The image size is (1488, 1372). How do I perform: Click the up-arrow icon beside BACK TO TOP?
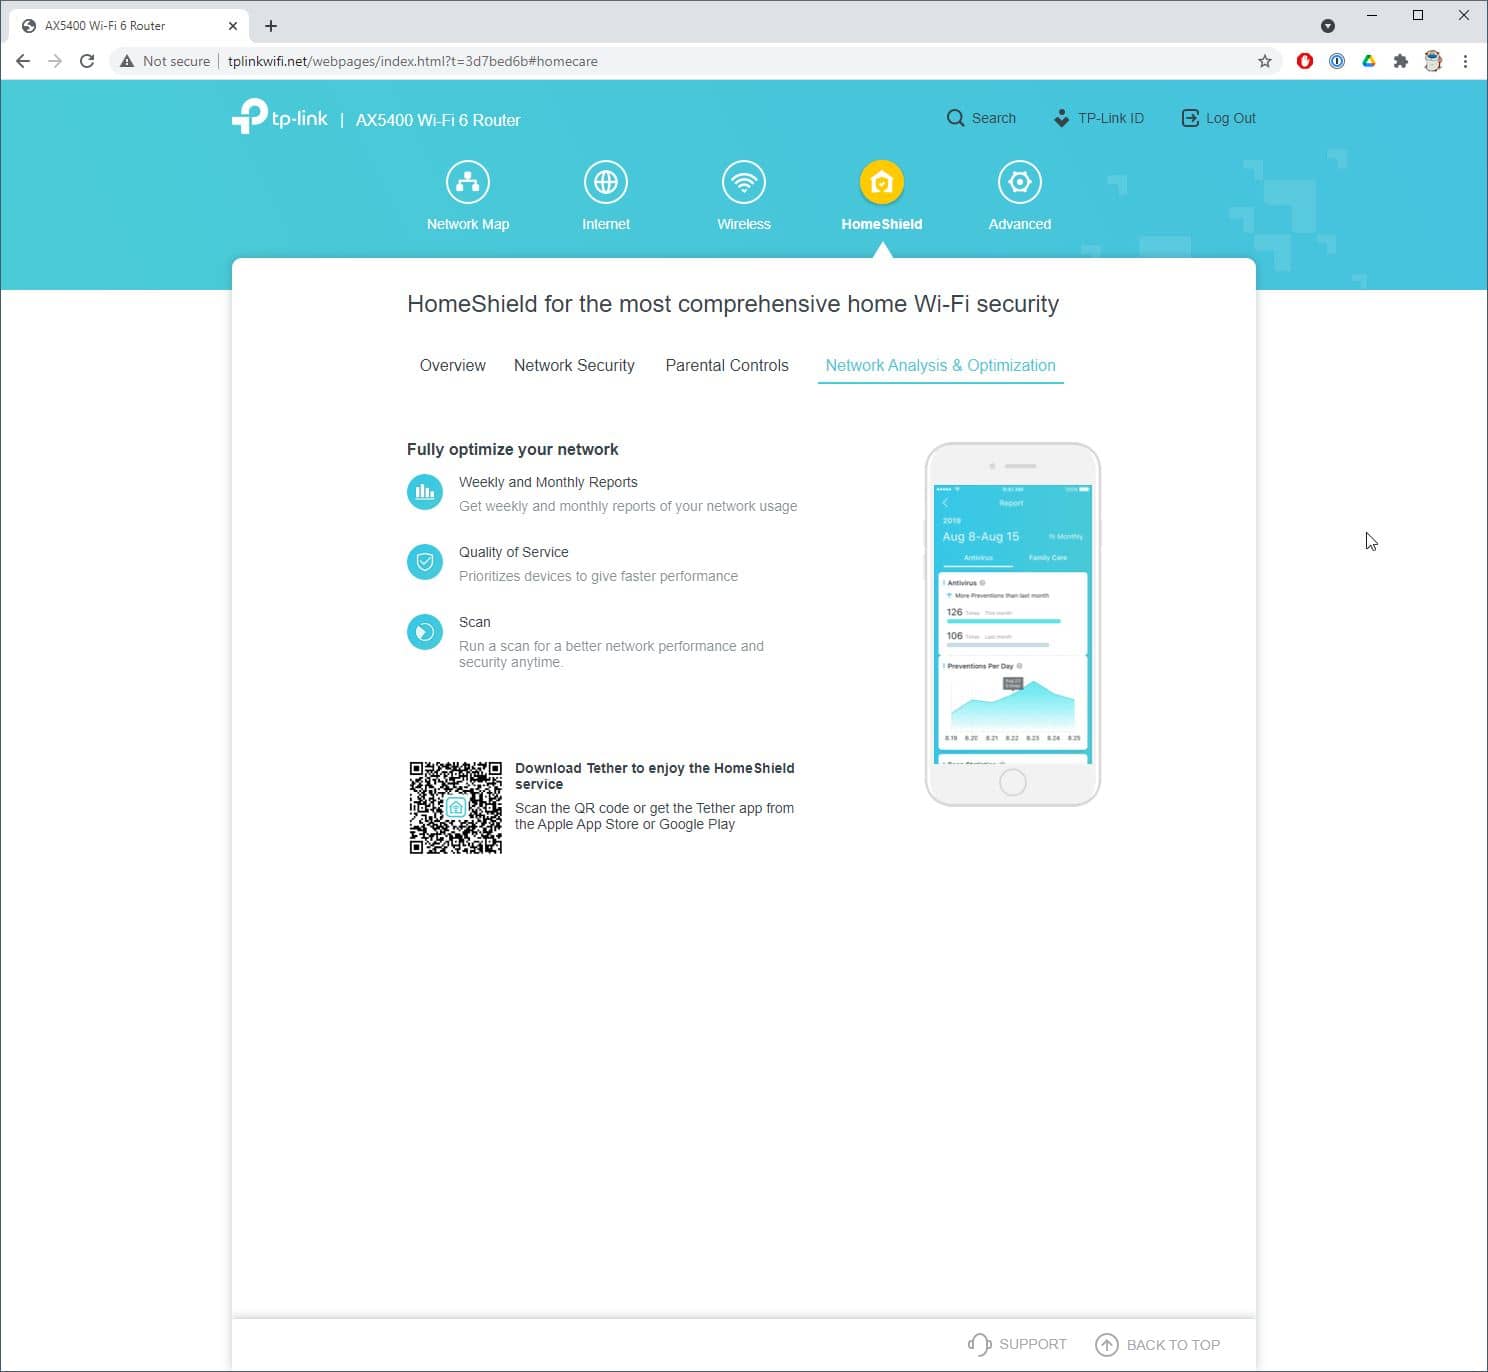tap(1106, 1345)
